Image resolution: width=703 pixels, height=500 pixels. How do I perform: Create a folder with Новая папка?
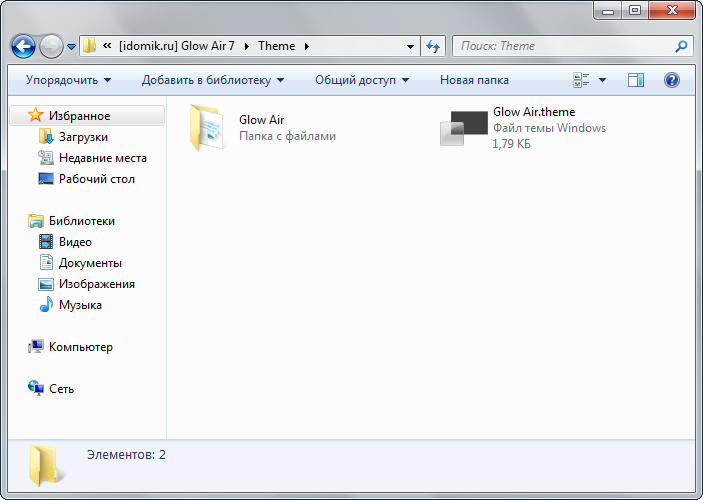[474, 80]
